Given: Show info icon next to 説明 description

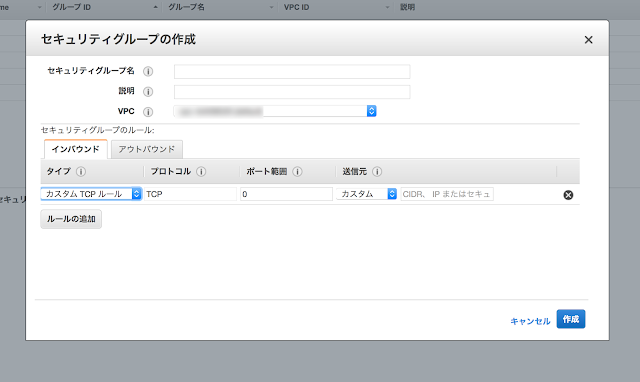Looking at the screenshot, I should click(x=148, y=91).
